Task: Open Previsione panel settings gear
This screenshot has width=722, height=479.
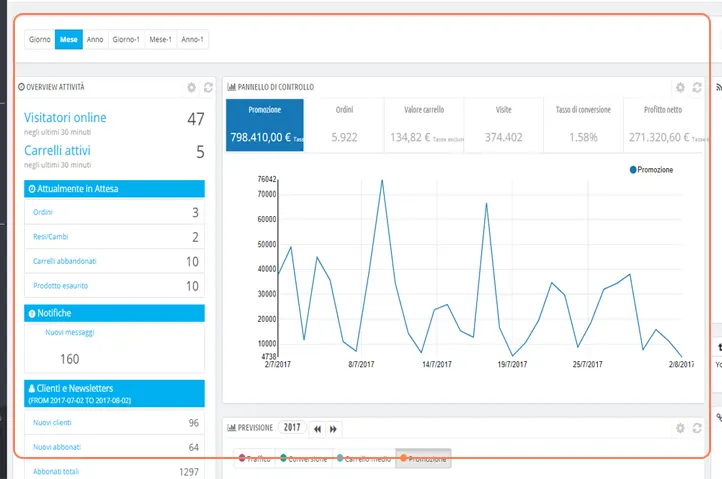Action: 680,428
